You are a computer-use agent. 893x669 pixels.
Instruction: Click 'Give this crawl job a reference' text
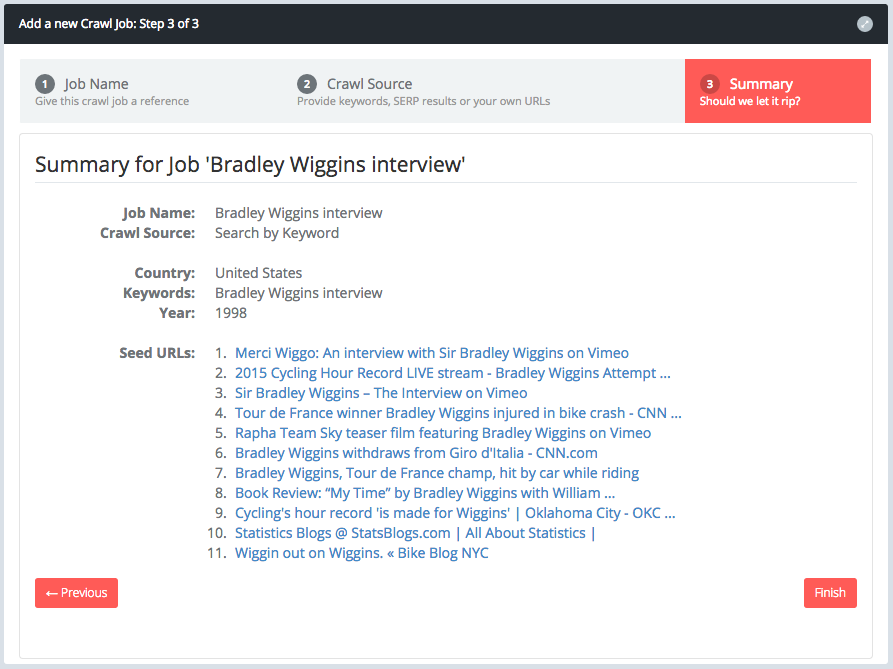(x=112, y=101)
